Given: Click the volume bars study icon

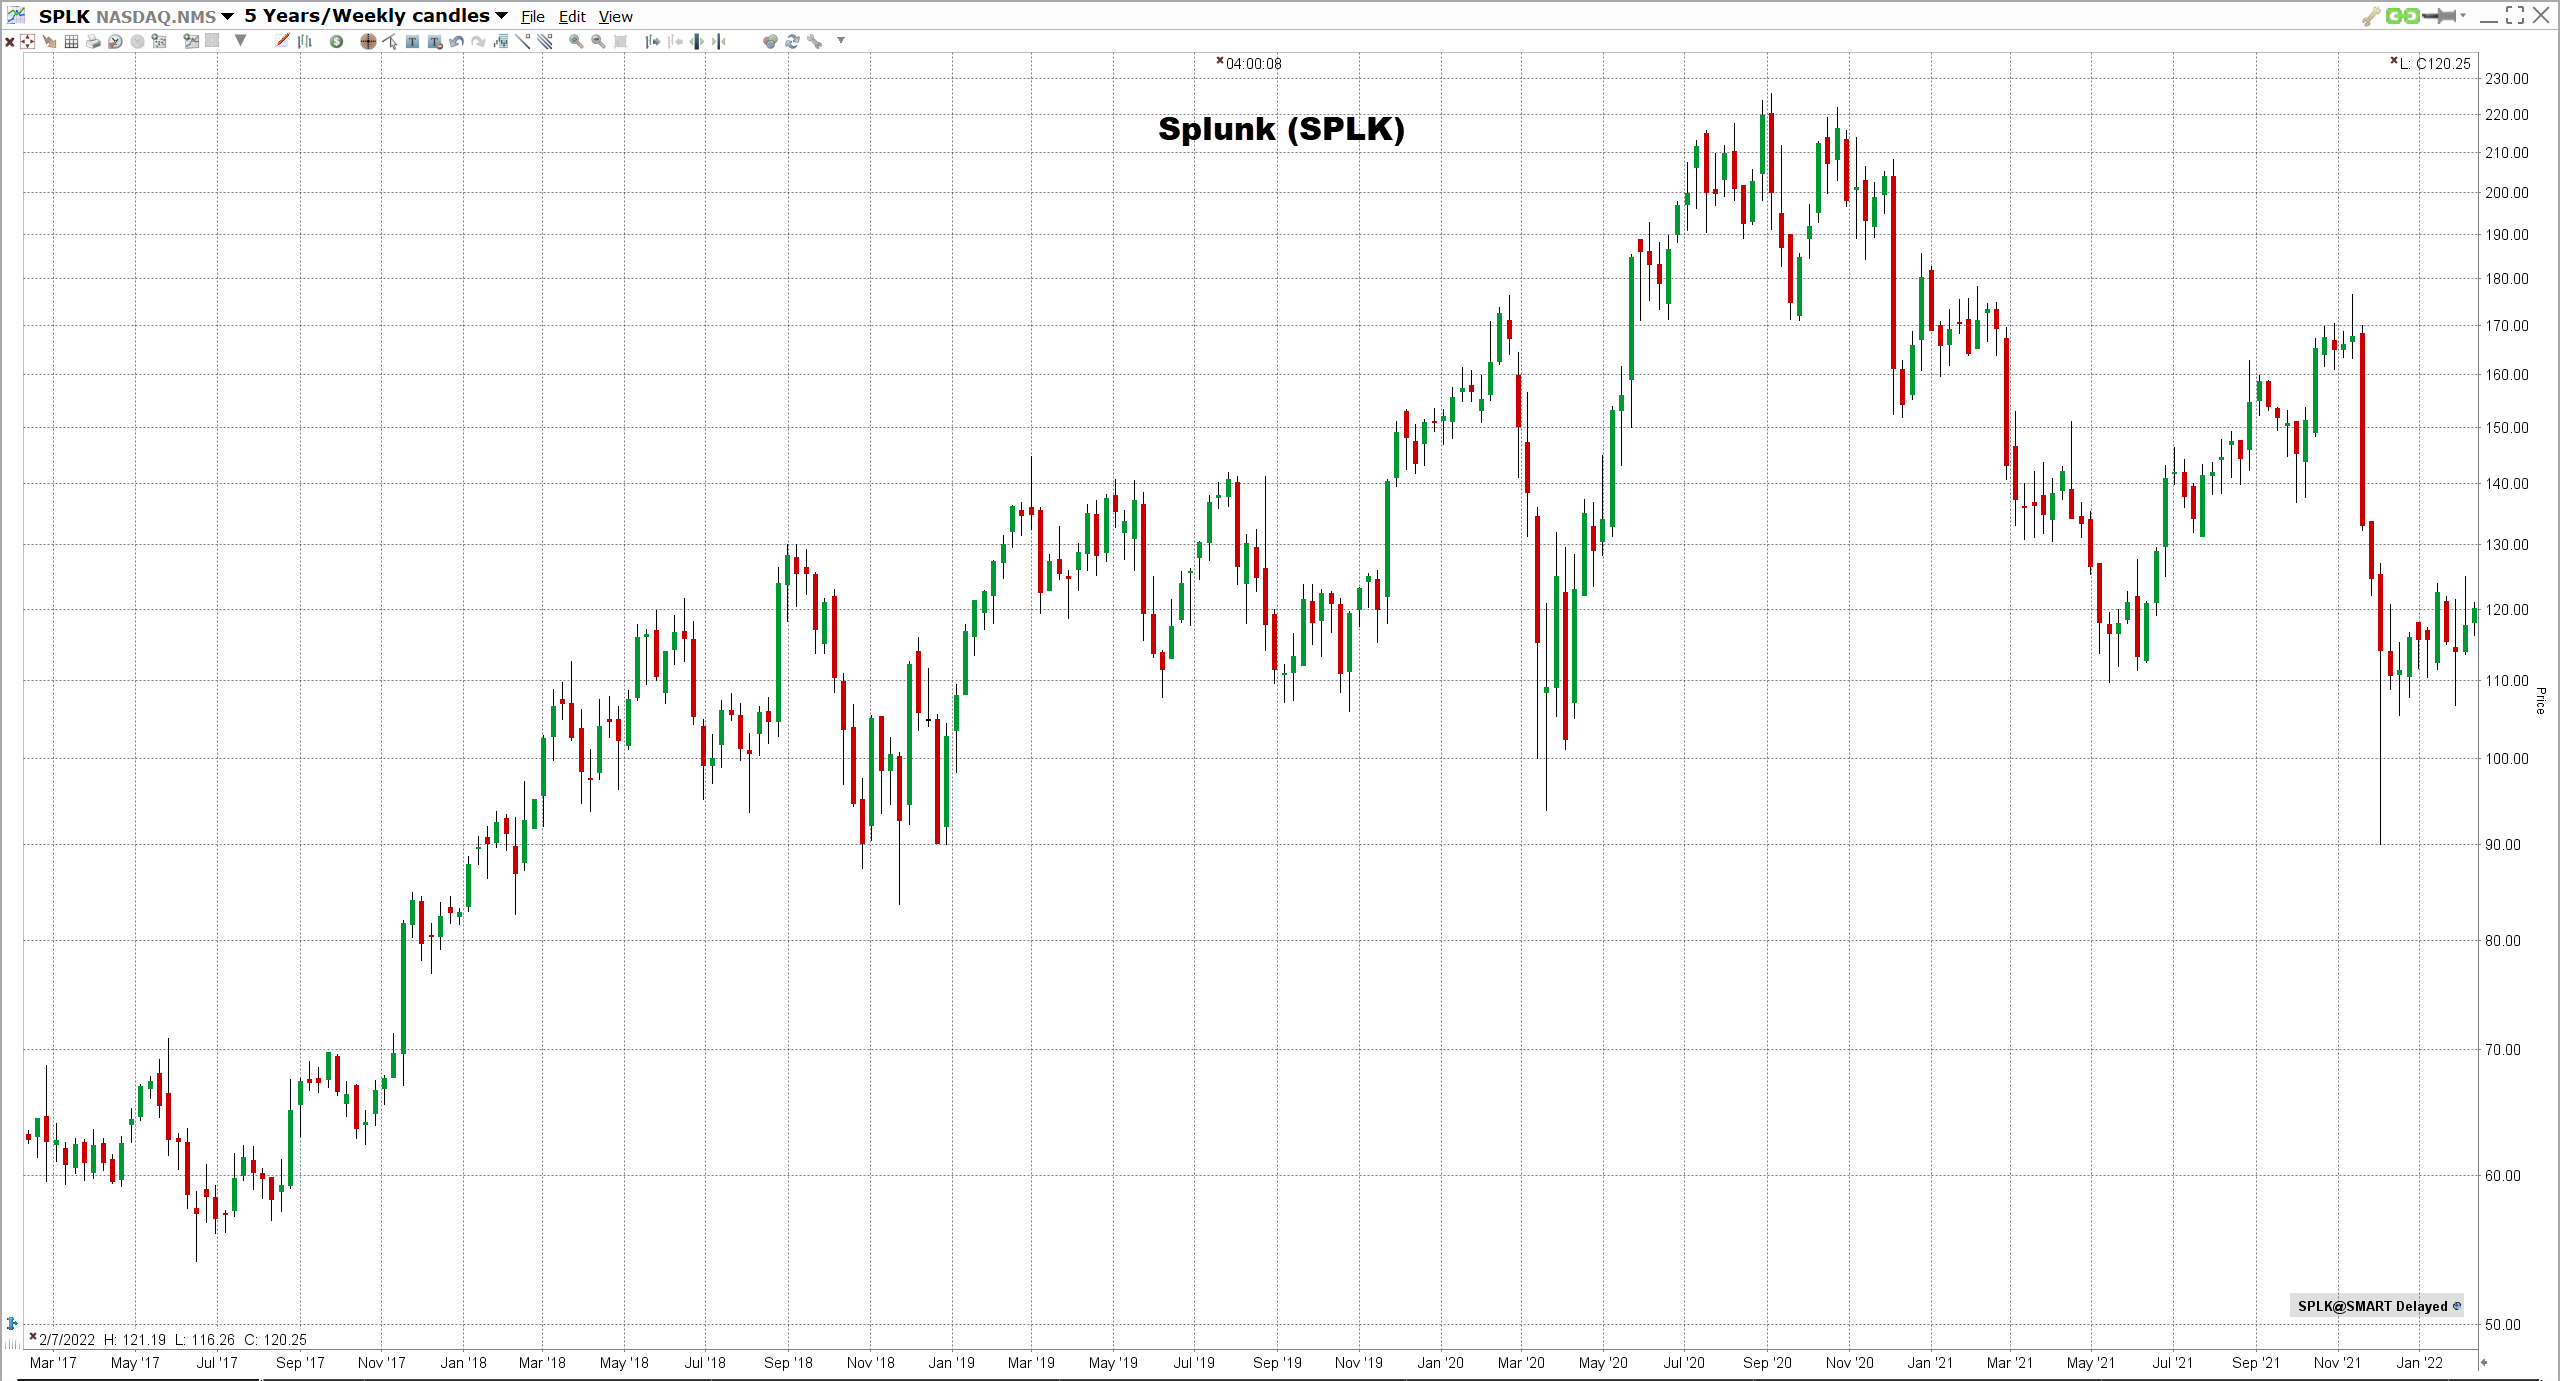Looking at the screenshot, I should [x=501, y=41].
